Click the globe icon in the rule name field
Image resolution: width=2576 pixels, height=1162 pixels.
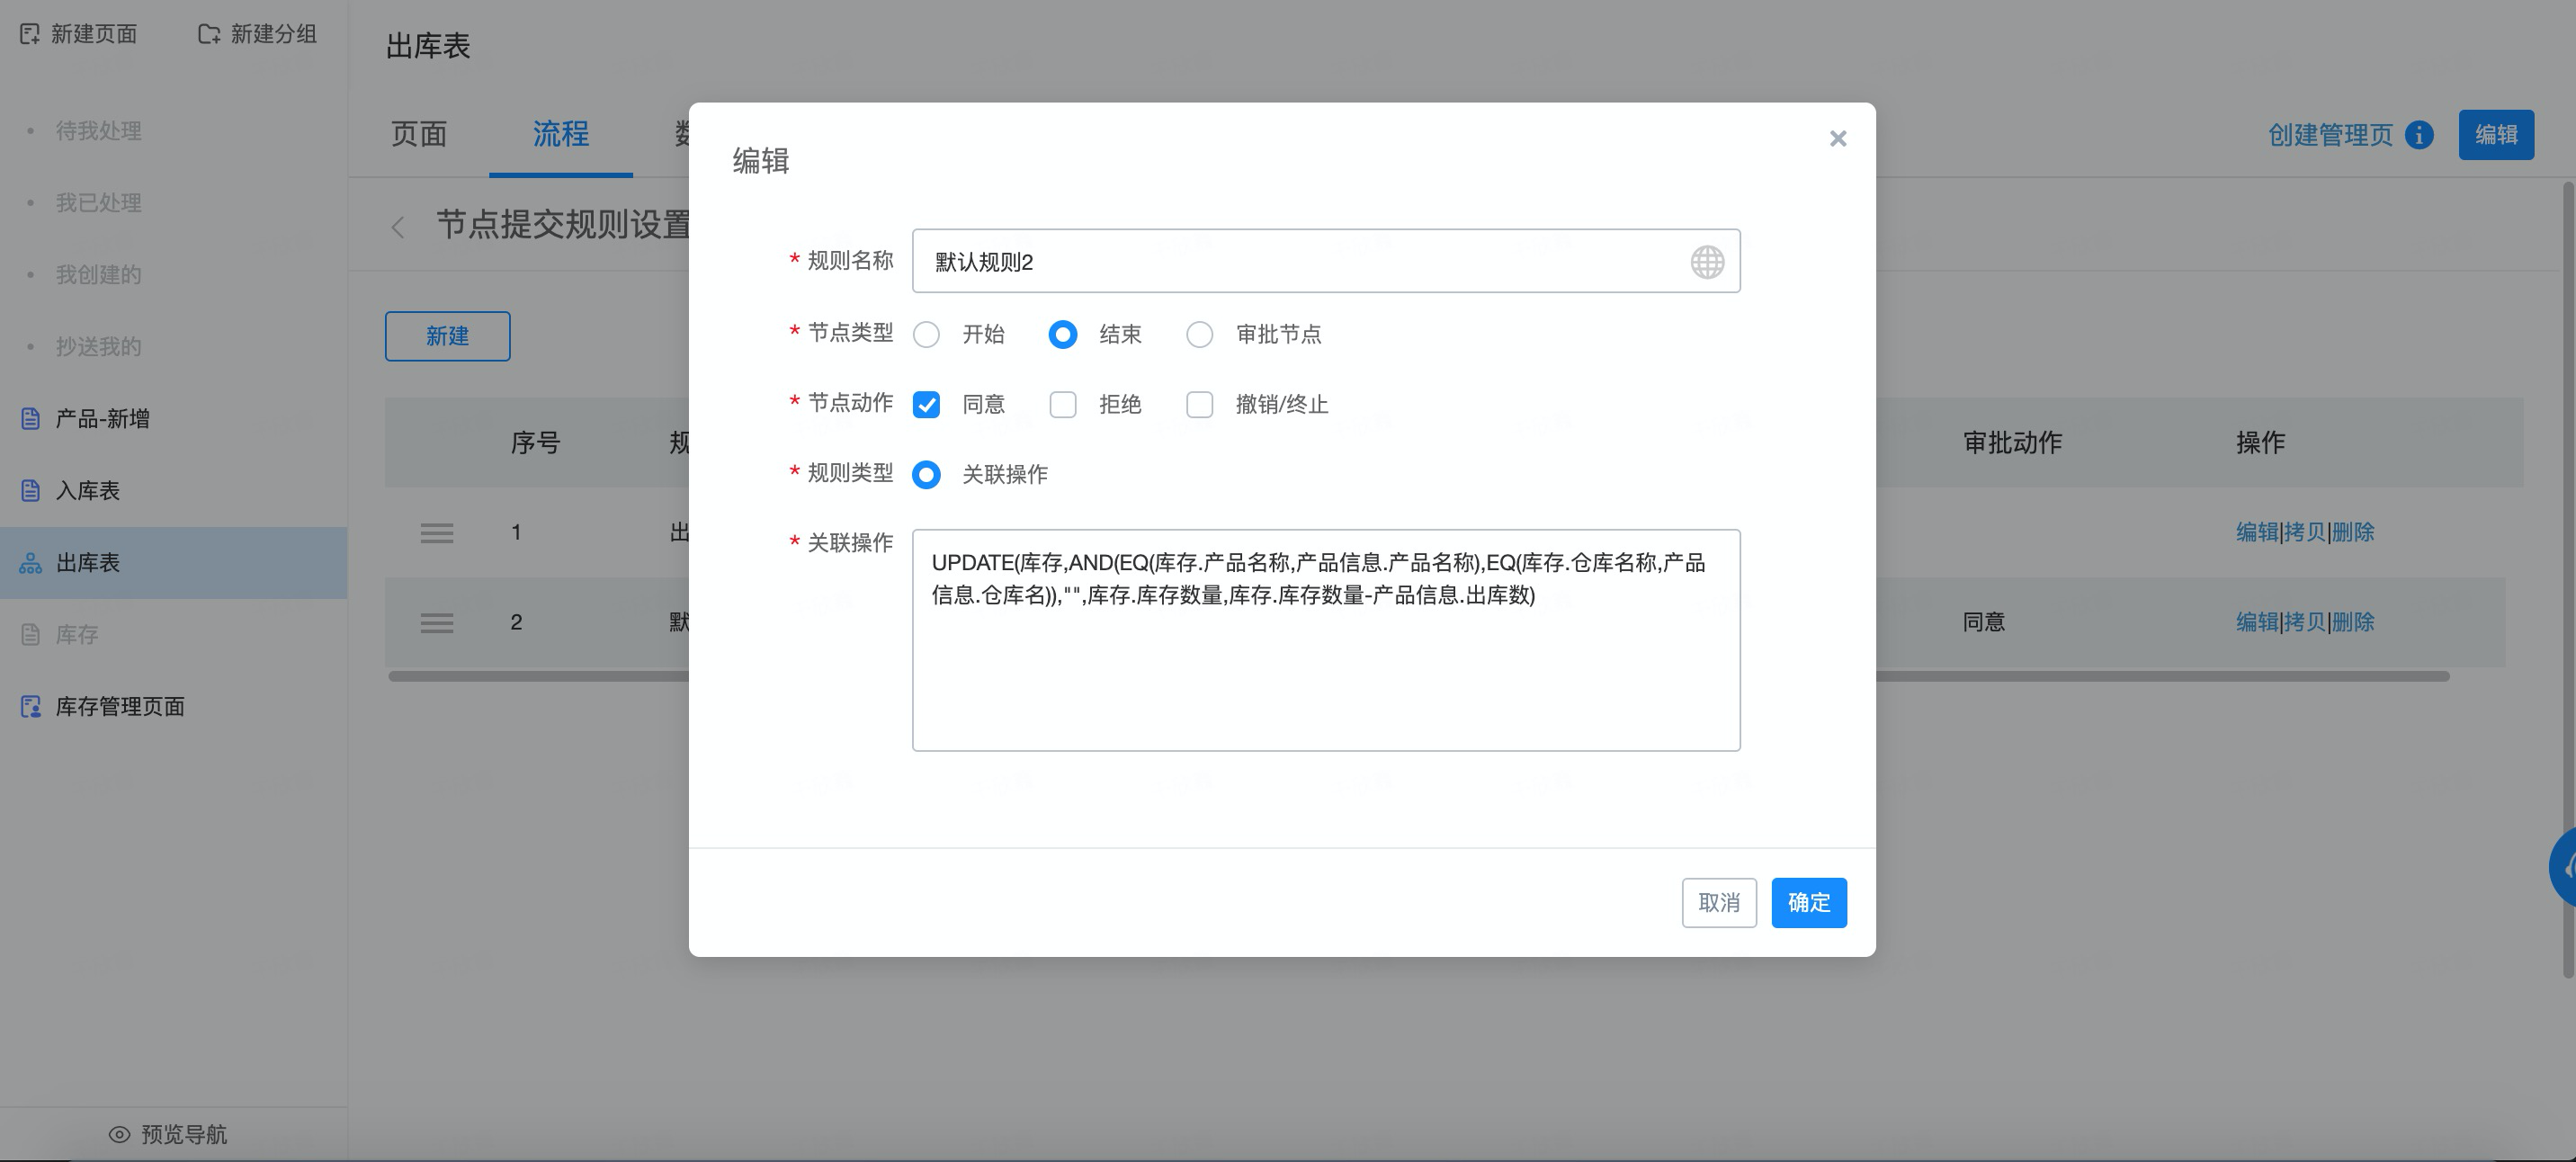tap(1706, 262)
